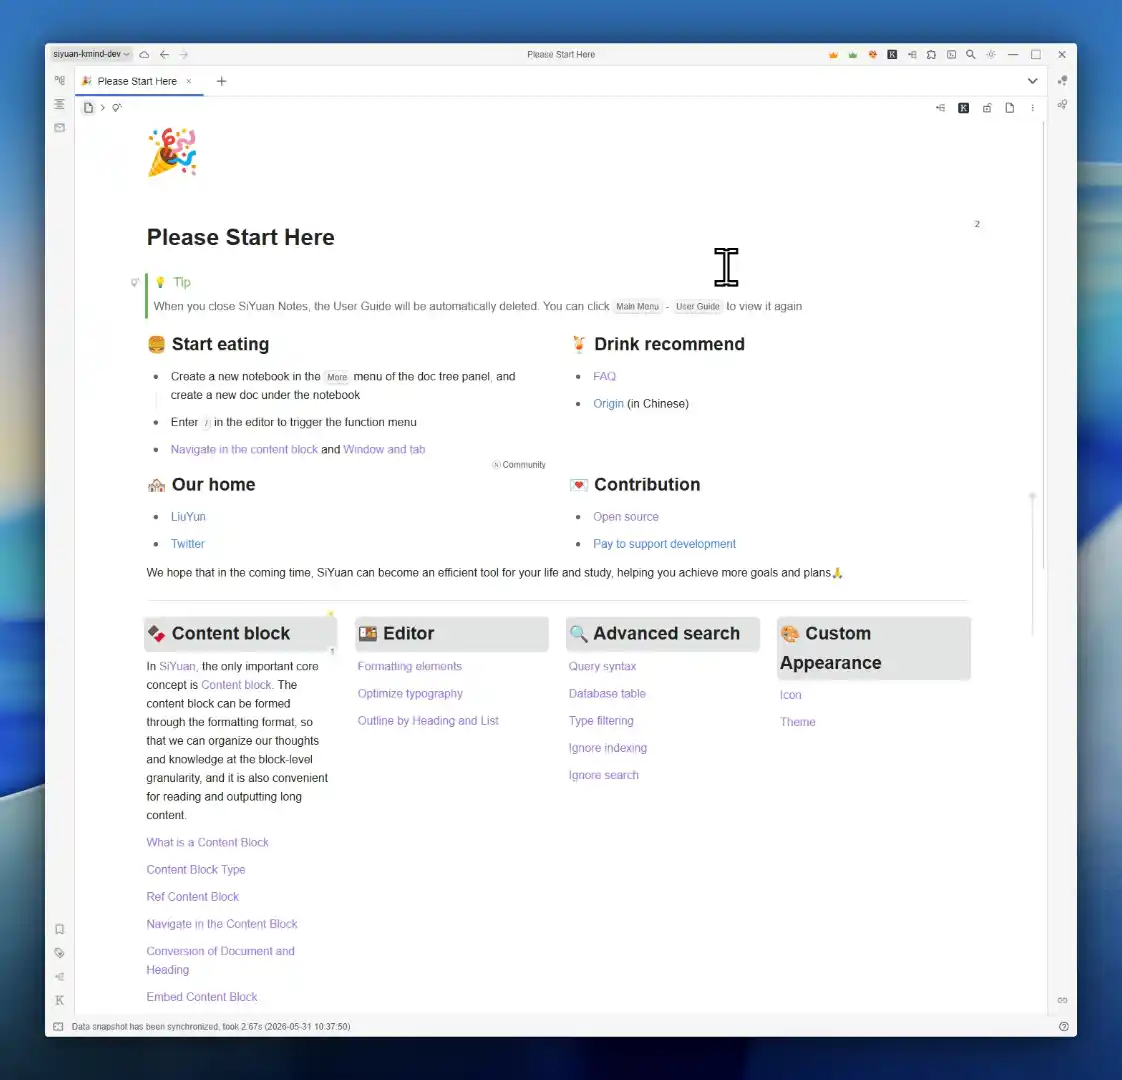Open Type filtering link

[x=601, y=721]
